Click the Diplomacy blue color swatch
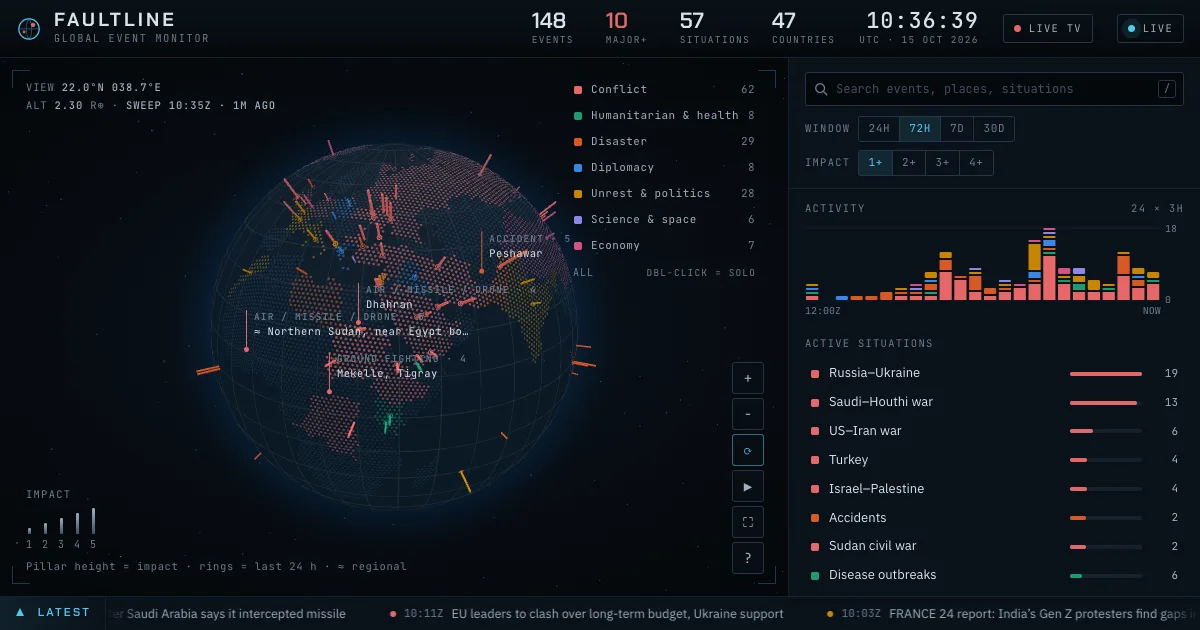 [578, 168]
